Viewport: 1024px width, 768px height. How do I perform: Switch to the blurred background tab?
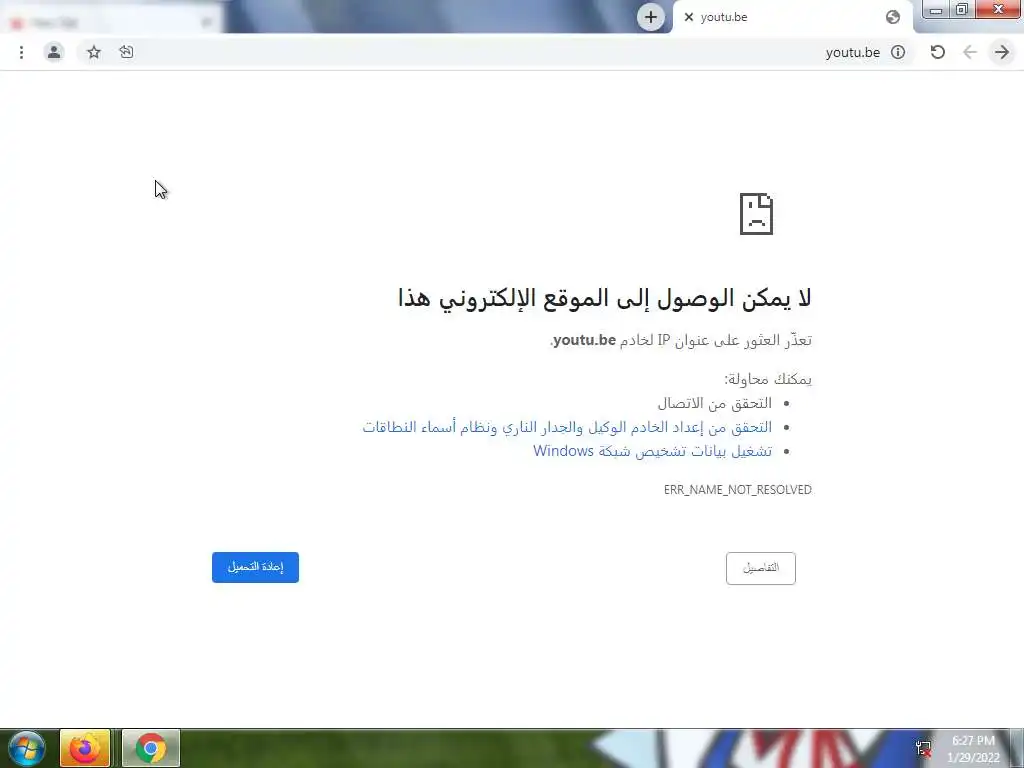111,22
